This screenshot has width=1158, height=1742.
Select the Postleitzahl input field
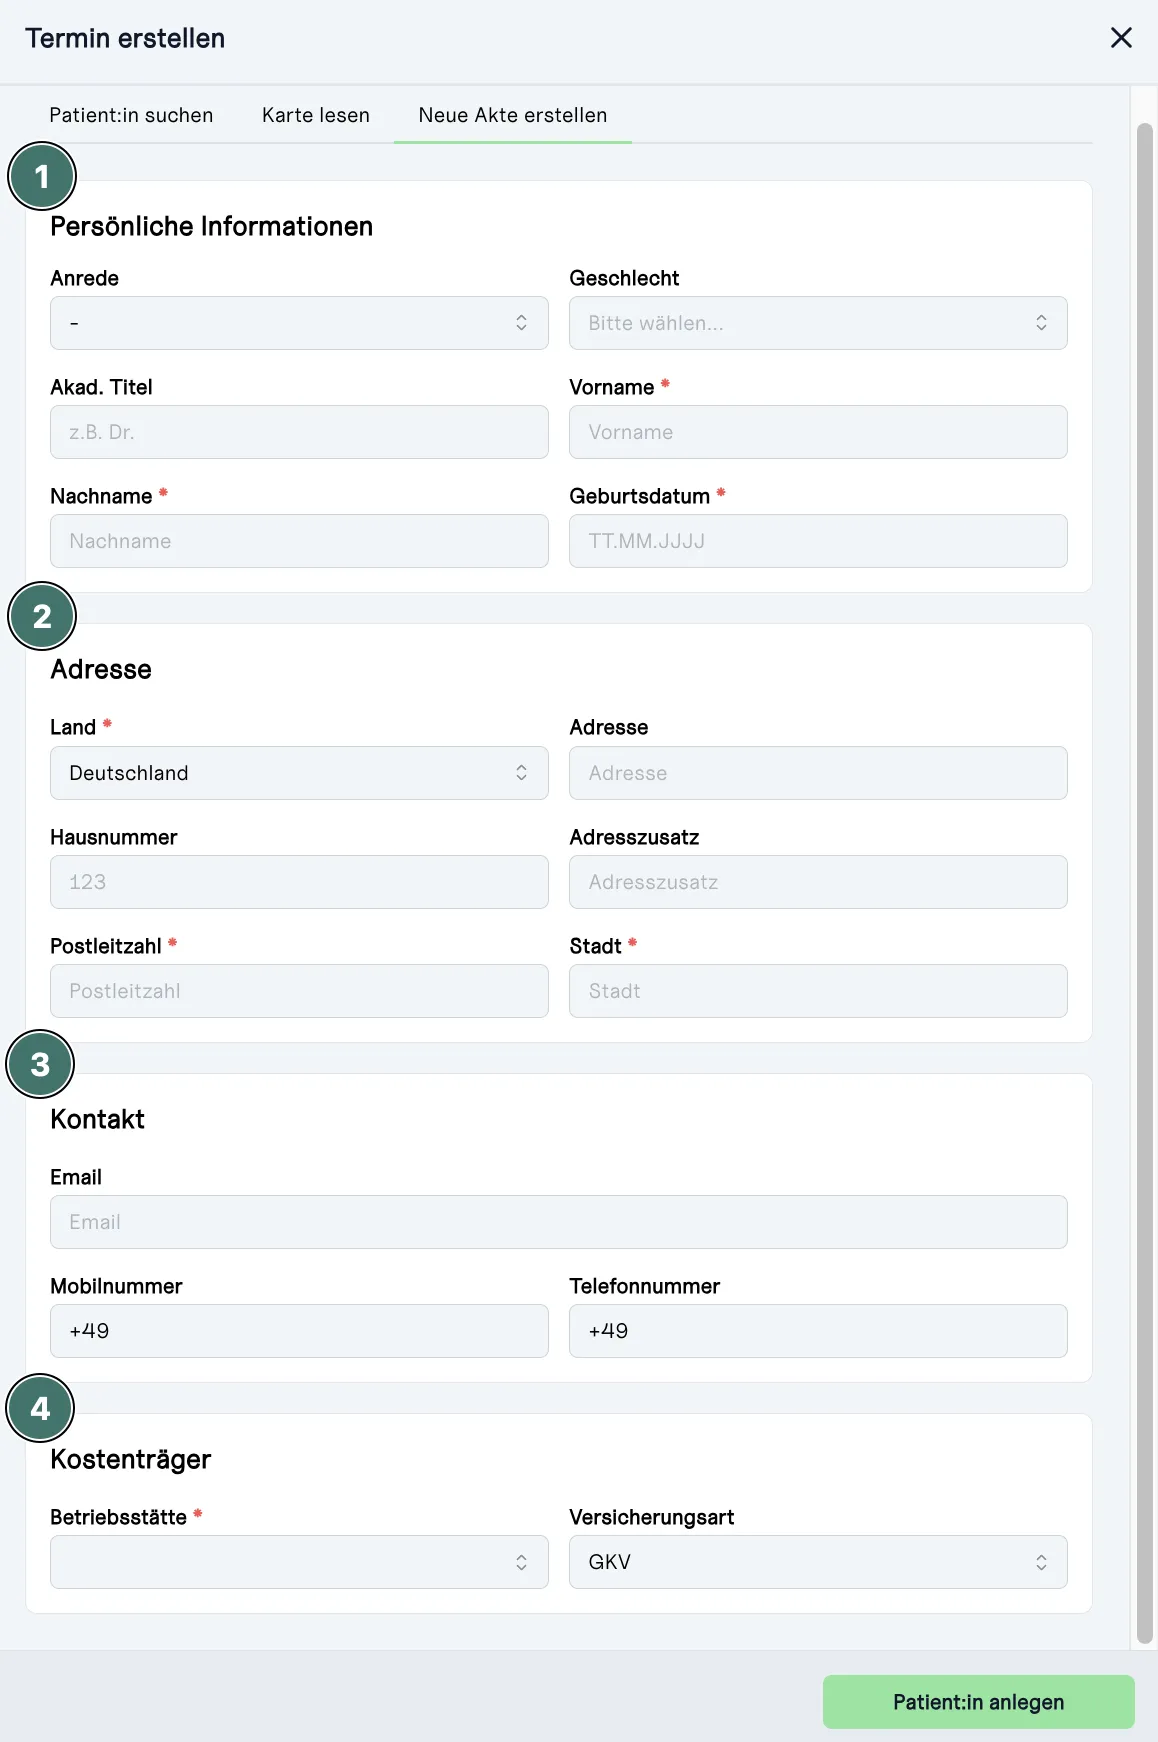[x=299, y=991]
